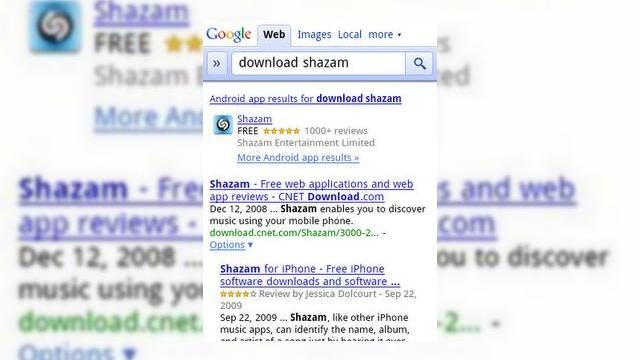Switch to the Local tab
640x360 pixels.
pyautogui.click(x=350, y=35)
